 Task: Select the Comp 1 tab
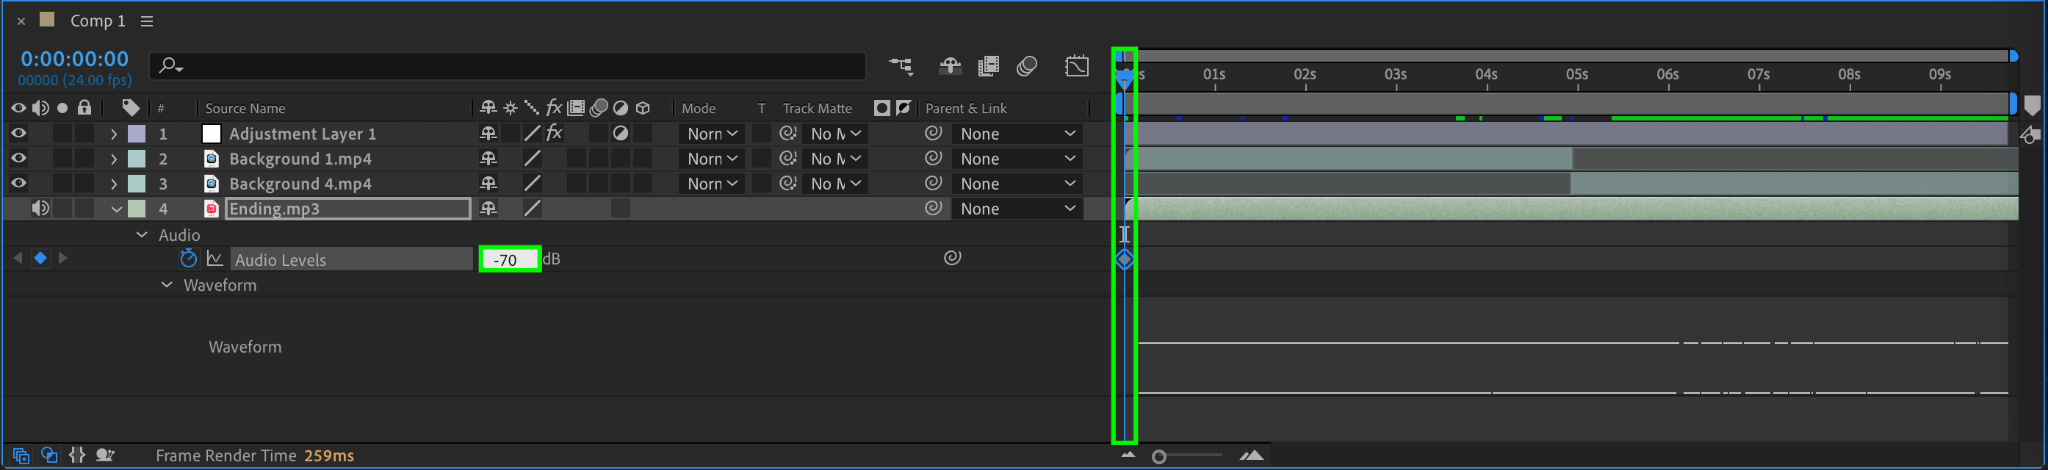[97, 20]
